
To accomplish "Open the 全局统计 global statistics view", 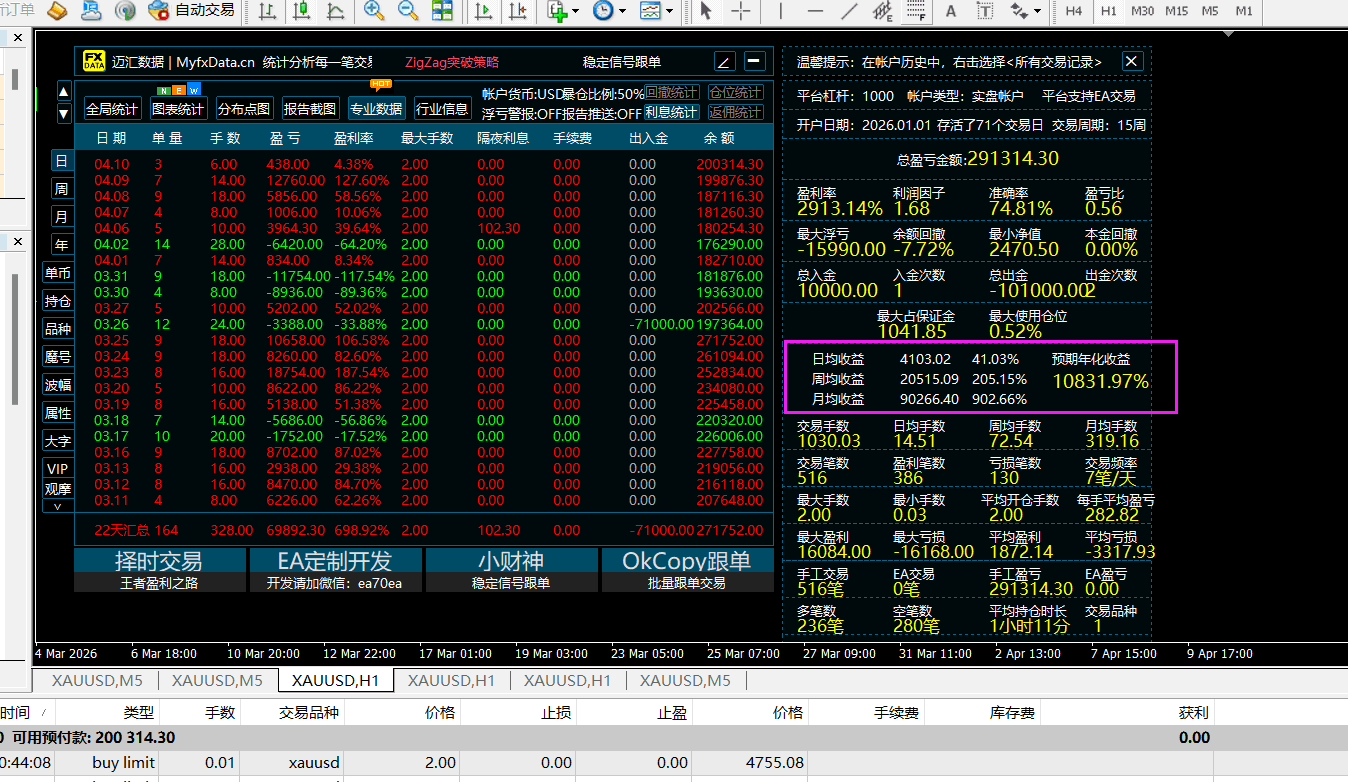I will pos(112,109).
